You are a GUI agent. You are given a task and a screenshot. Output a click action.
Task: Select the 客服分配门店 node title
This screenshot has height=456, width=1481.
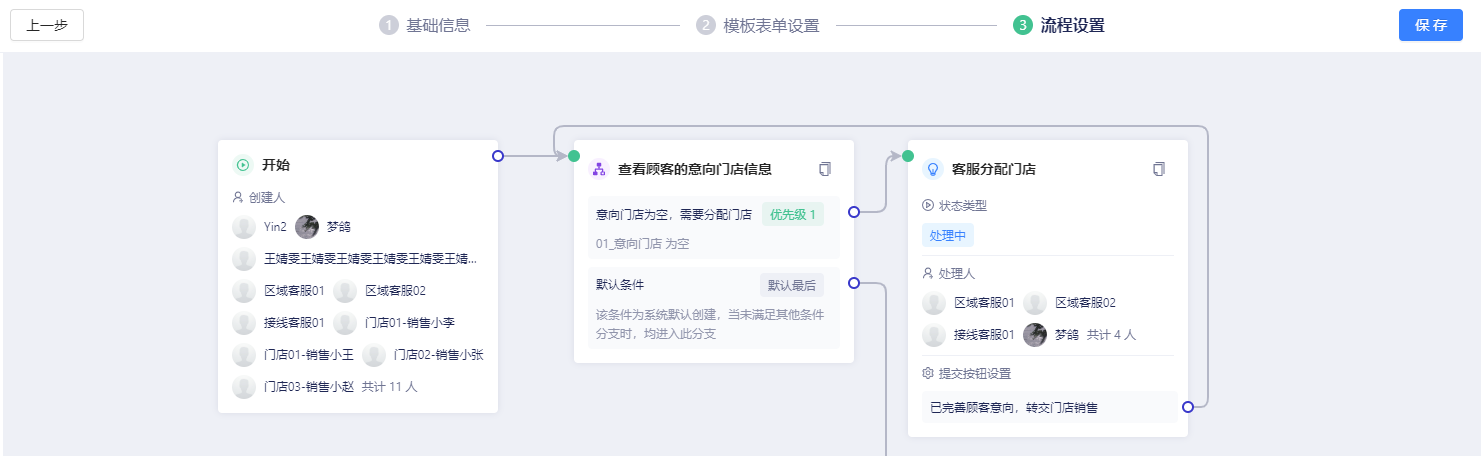[994, 169]
